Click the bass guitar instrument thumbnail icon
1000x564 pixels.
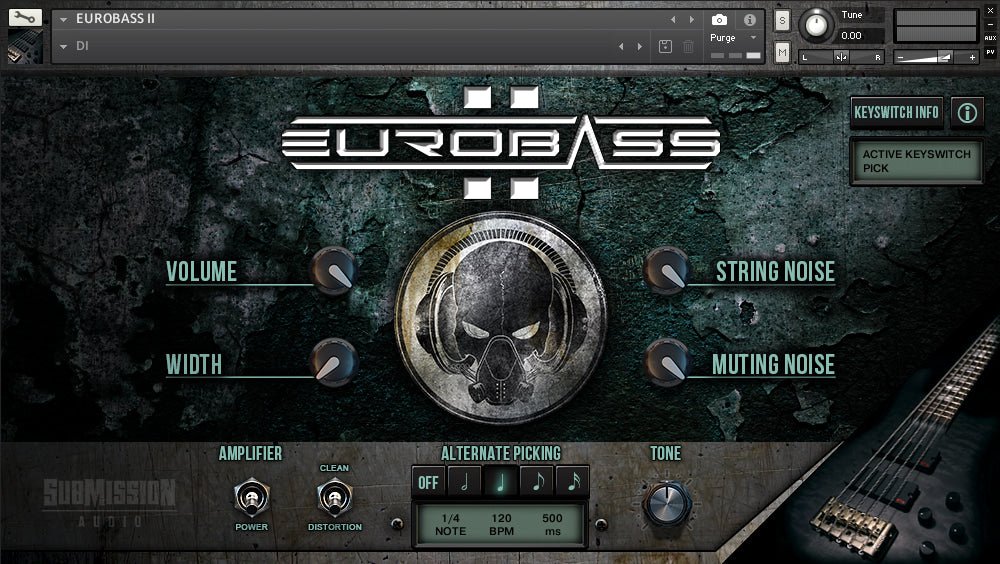tap(25, 46)
